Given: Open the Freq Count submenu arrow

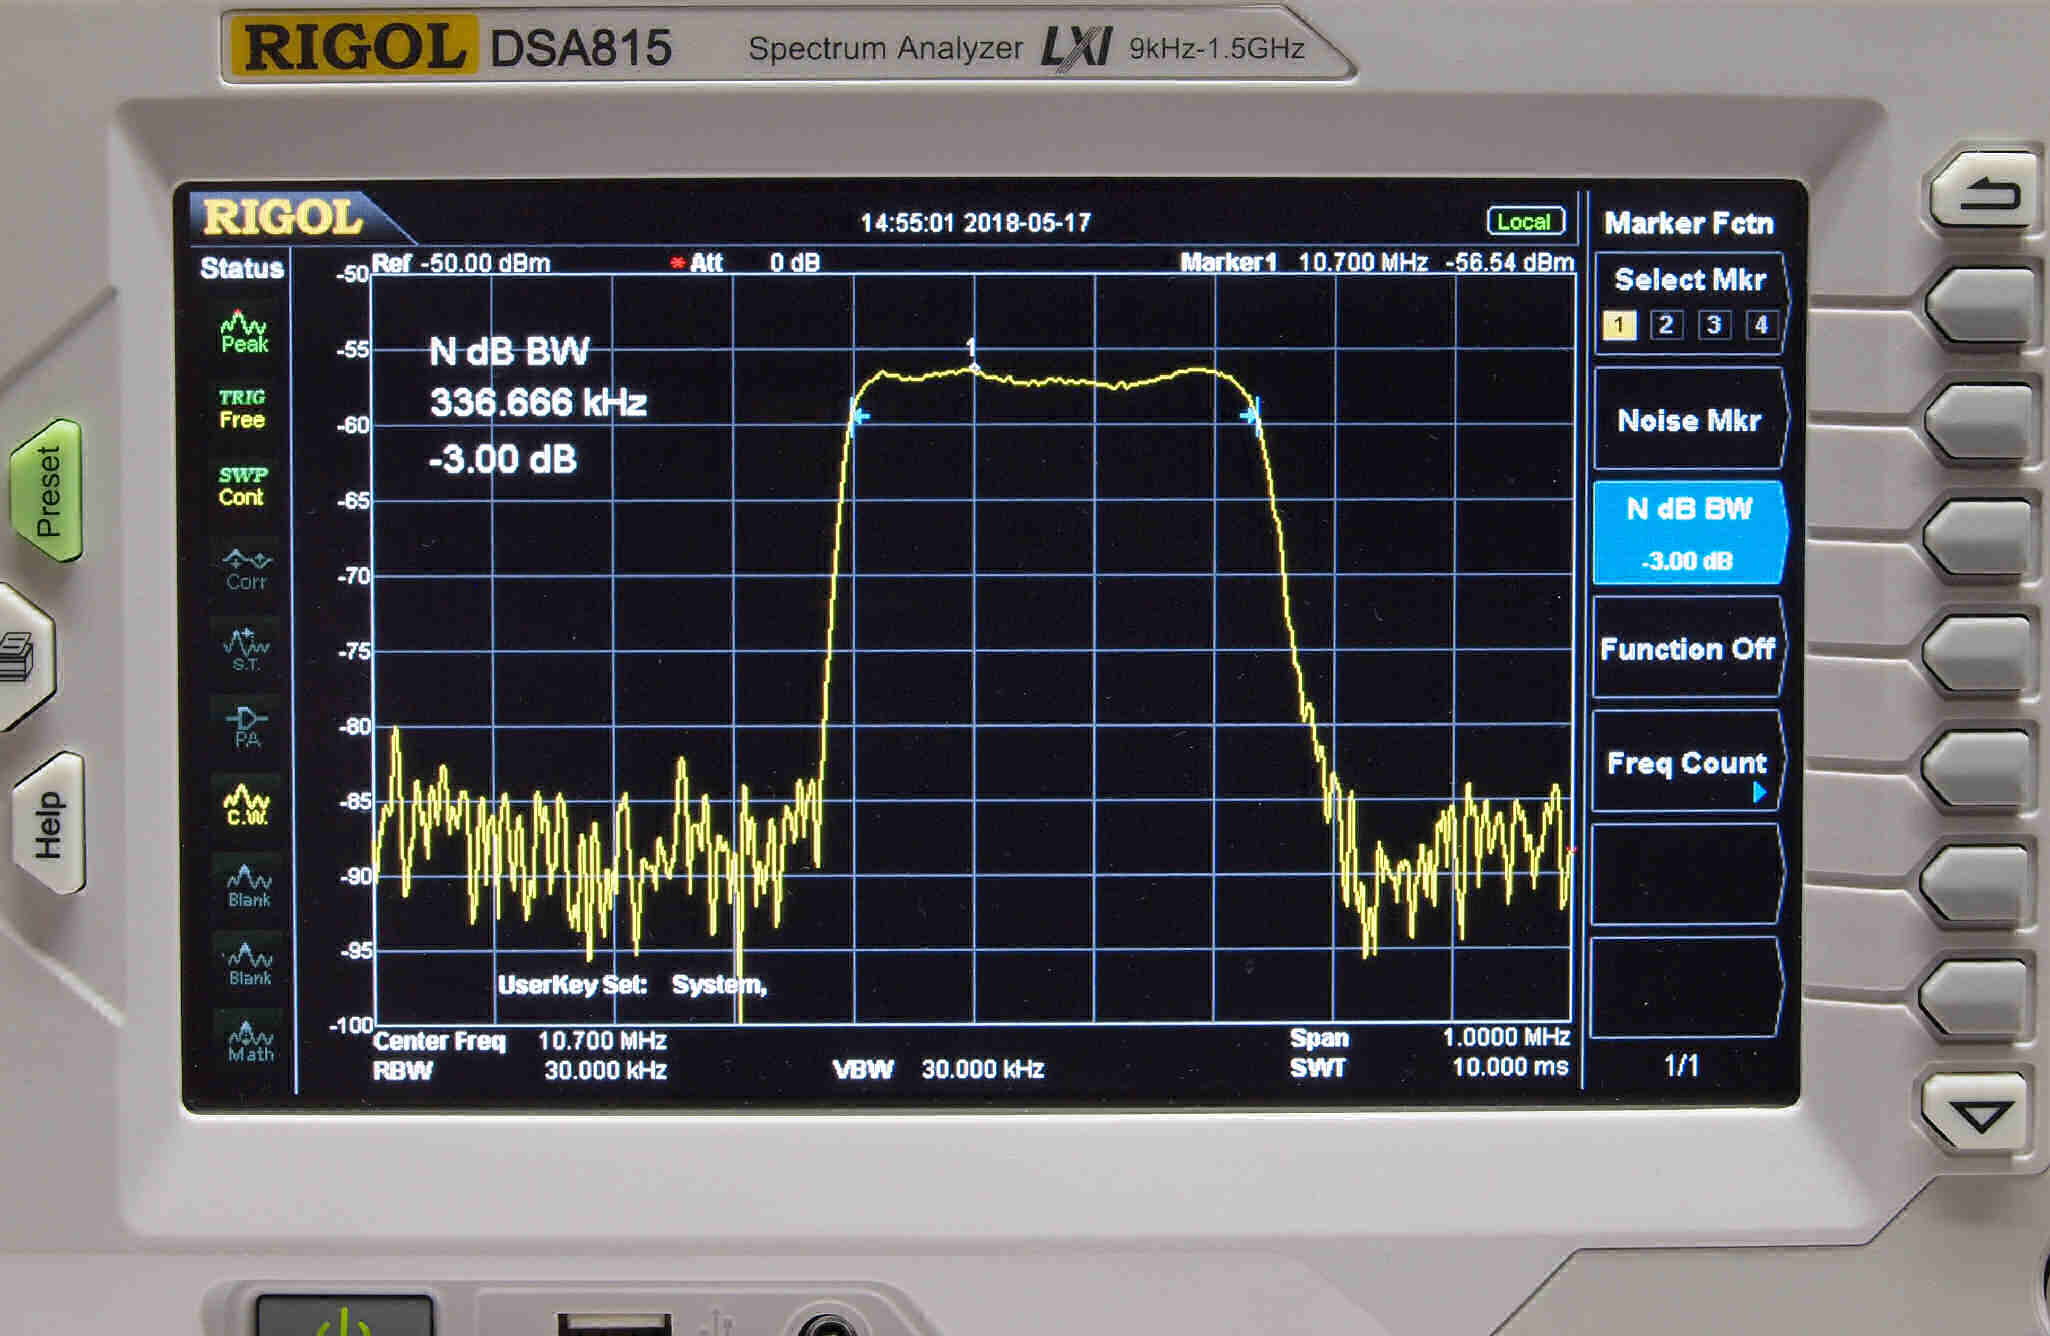Looking at the screenshot, I should tap(1759, 793).
